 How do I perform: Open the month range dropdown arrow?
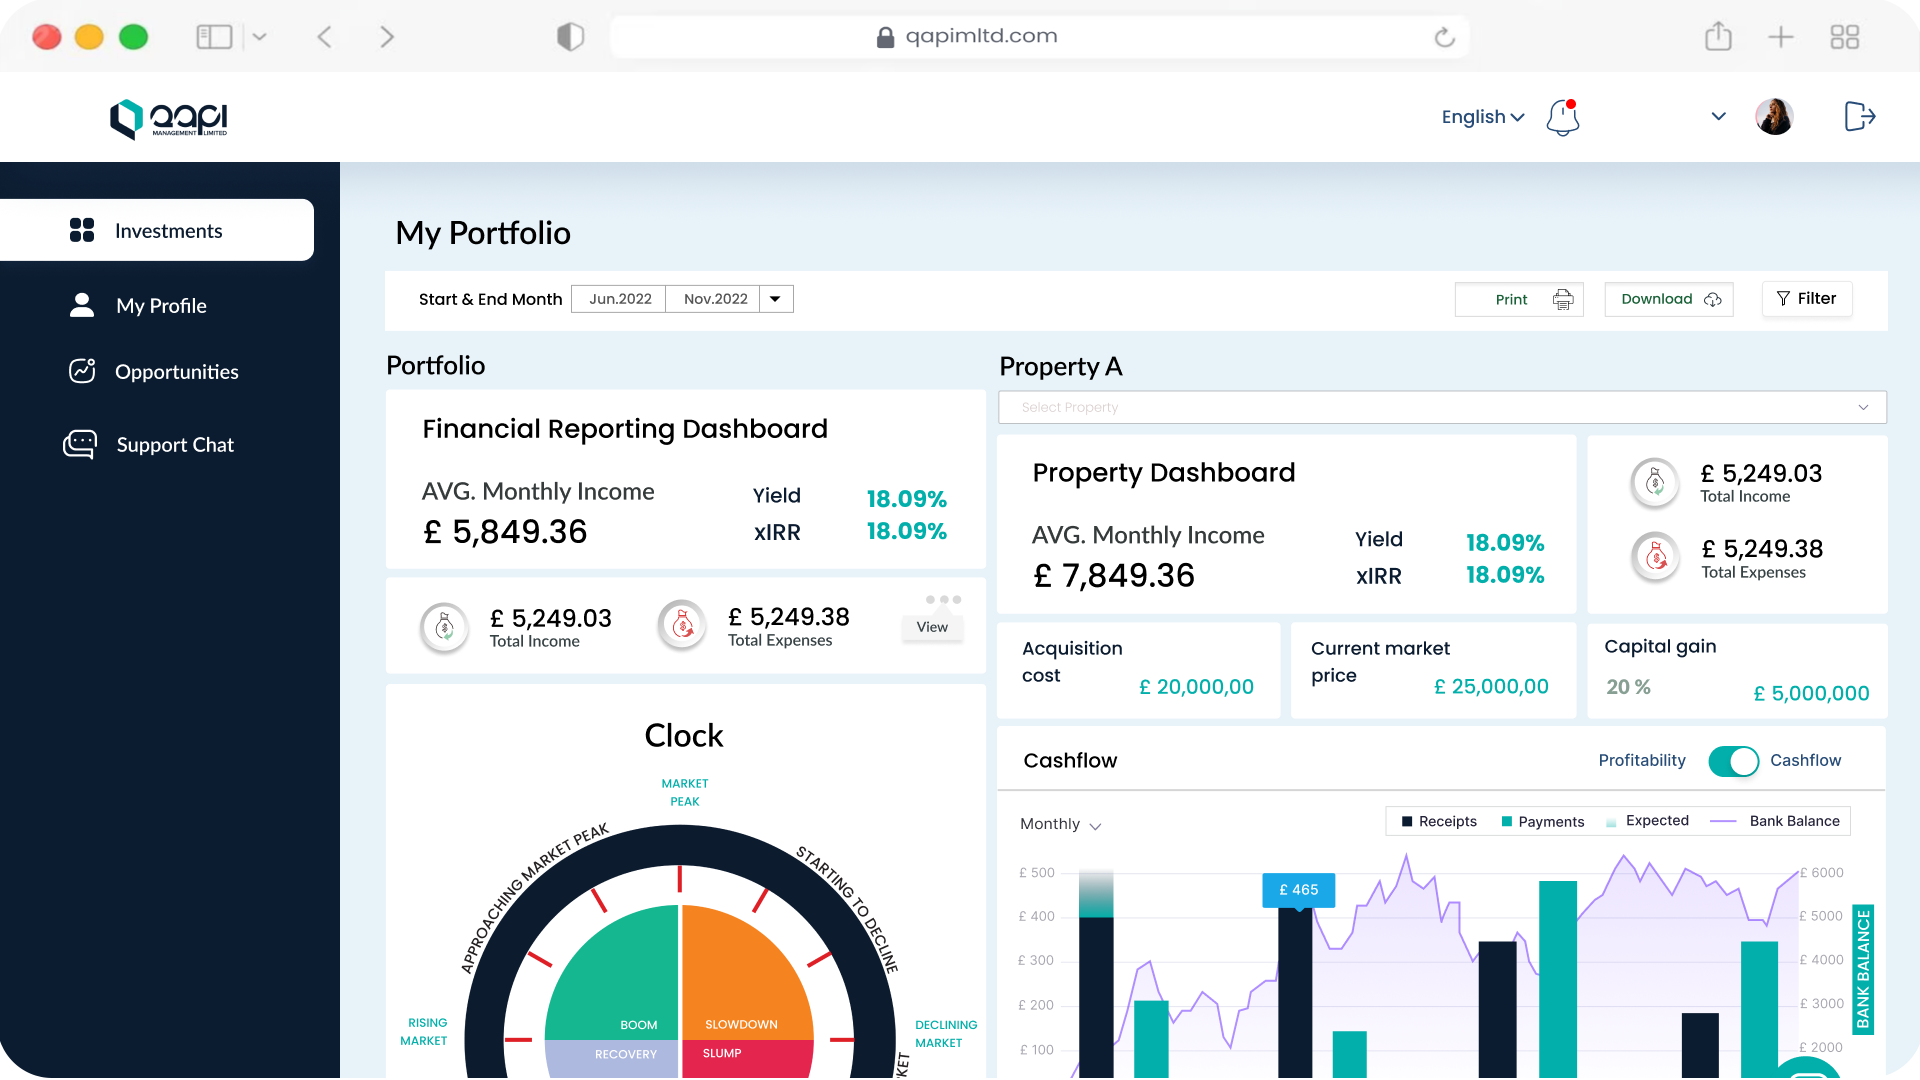tap(776, 299)
